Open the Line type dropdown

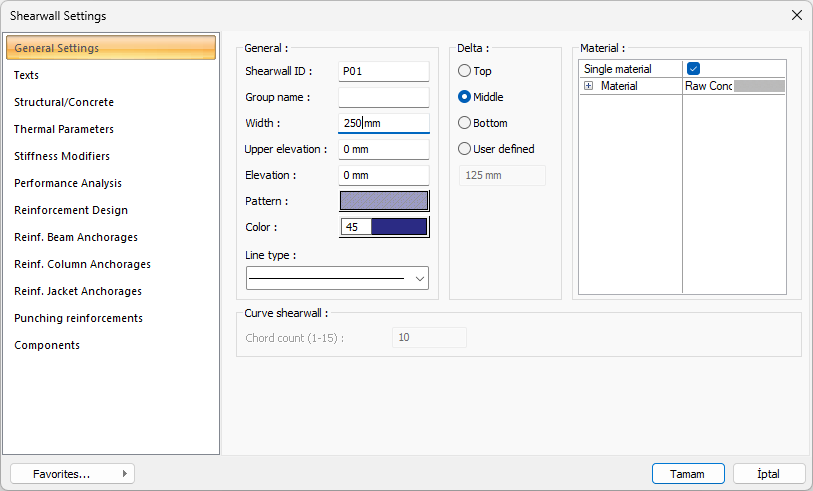(x=337, y=278)
